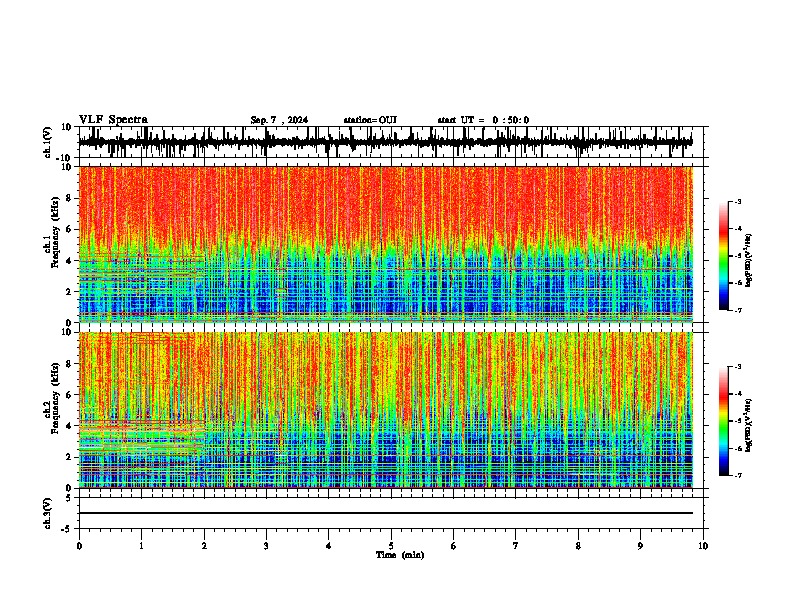Click the 'Time (min)' axis label
This screenshot has height=612, width=792.
click(400, 555)
